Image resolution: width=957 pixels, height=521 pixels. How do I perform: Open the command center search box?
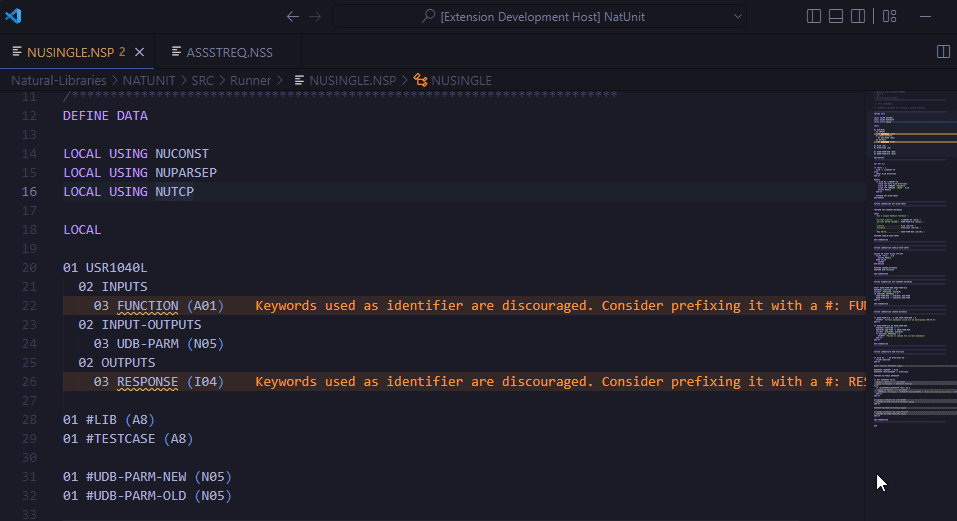[539, 16]
